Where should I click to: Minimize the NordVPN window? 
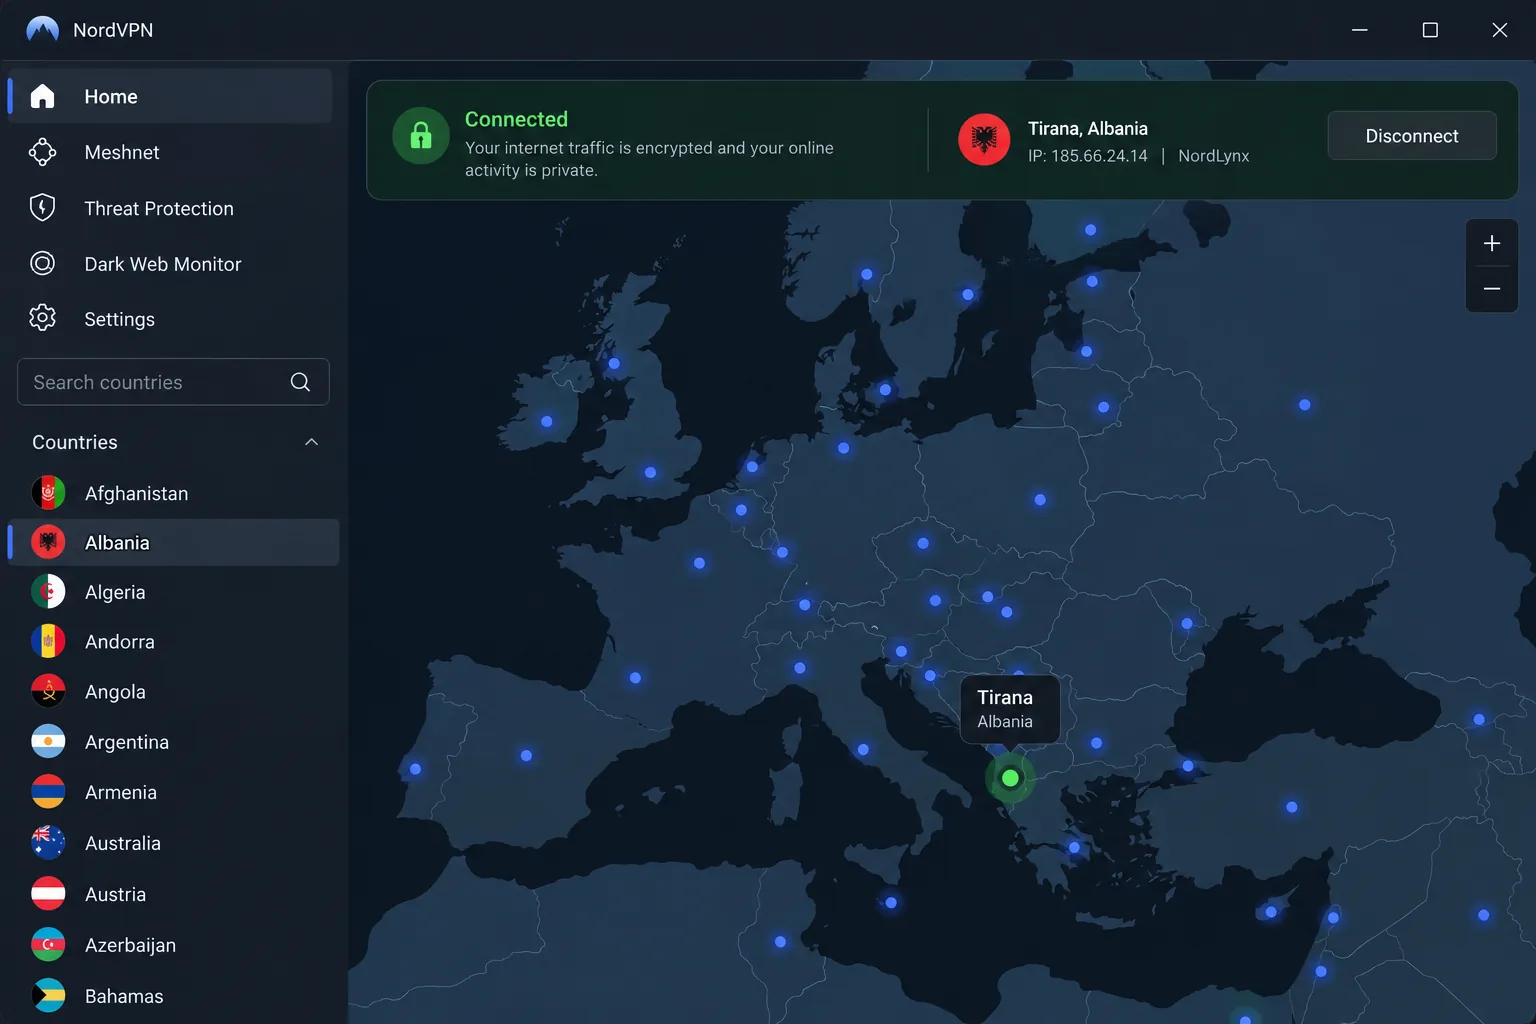coord(1360,30)
